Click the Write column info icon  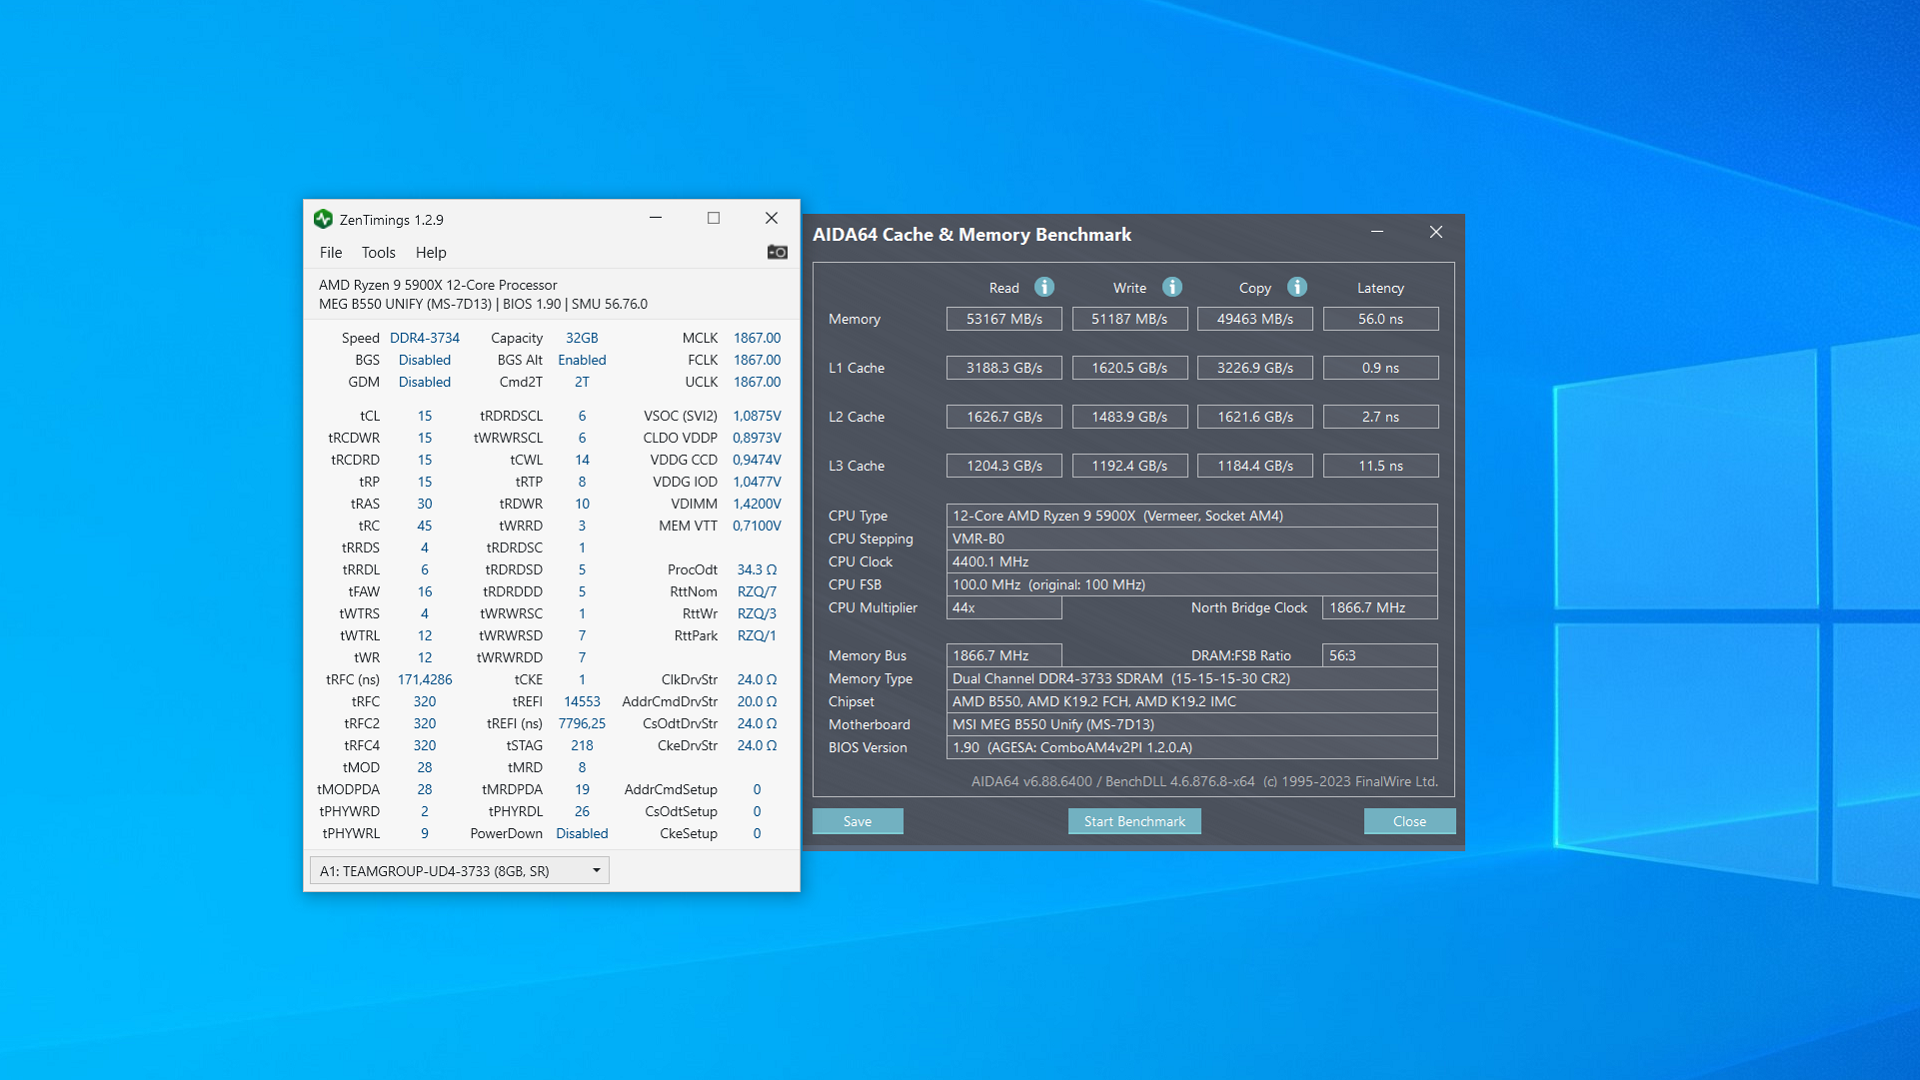[1172, 287]
